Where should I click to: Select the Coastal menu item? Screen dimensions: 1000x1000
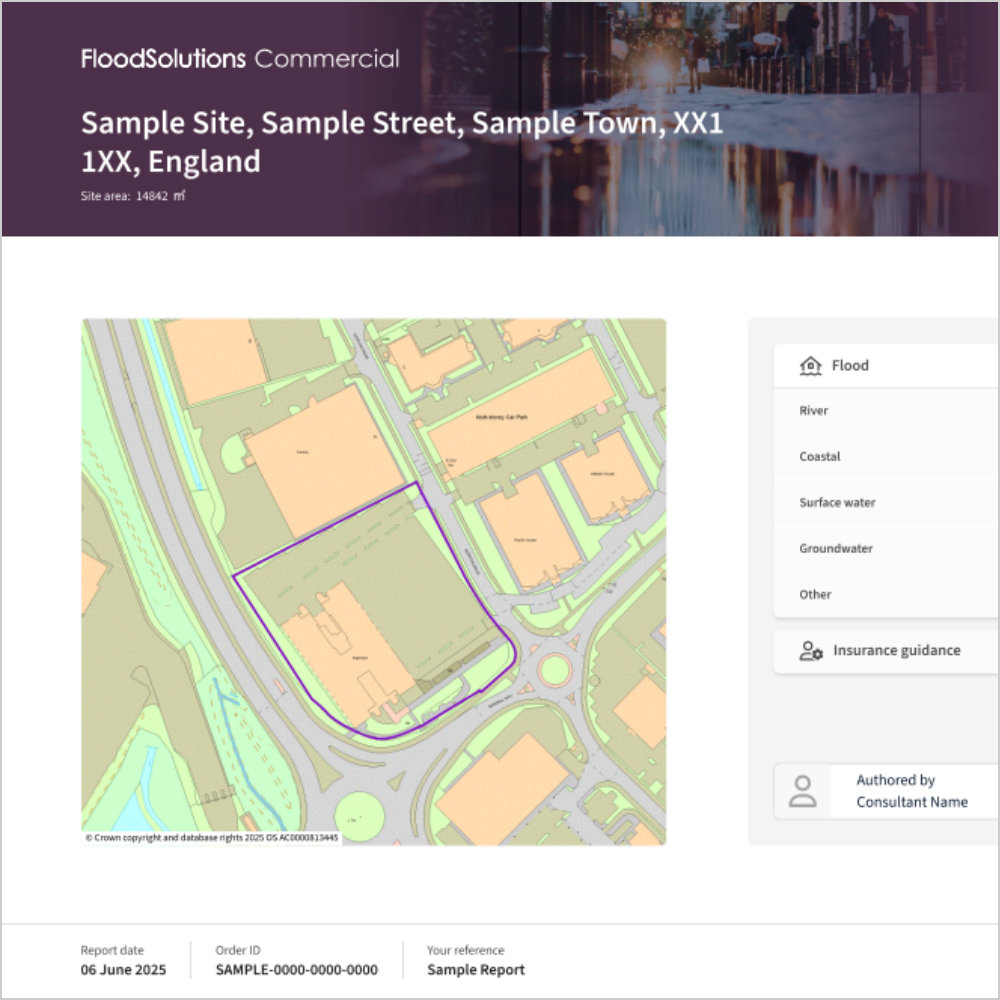coord(886,457)
